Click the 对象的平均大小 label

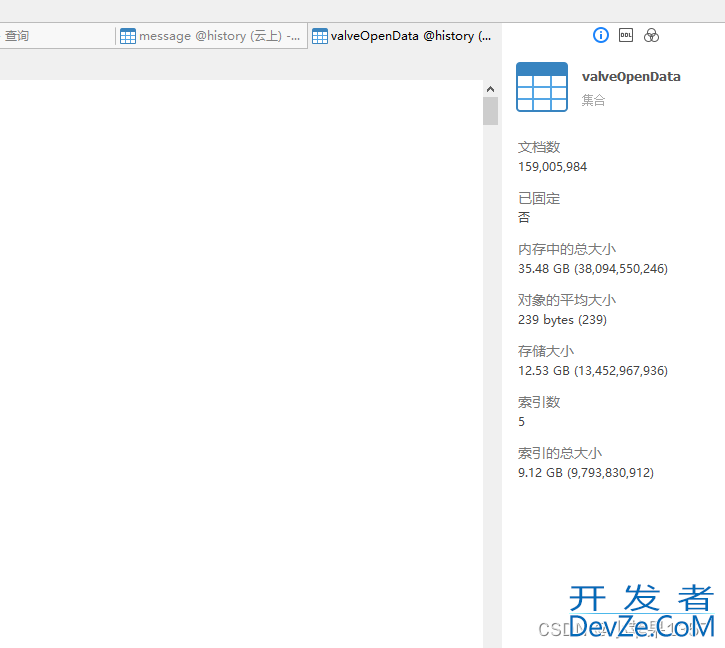click(x=567, y=300)
